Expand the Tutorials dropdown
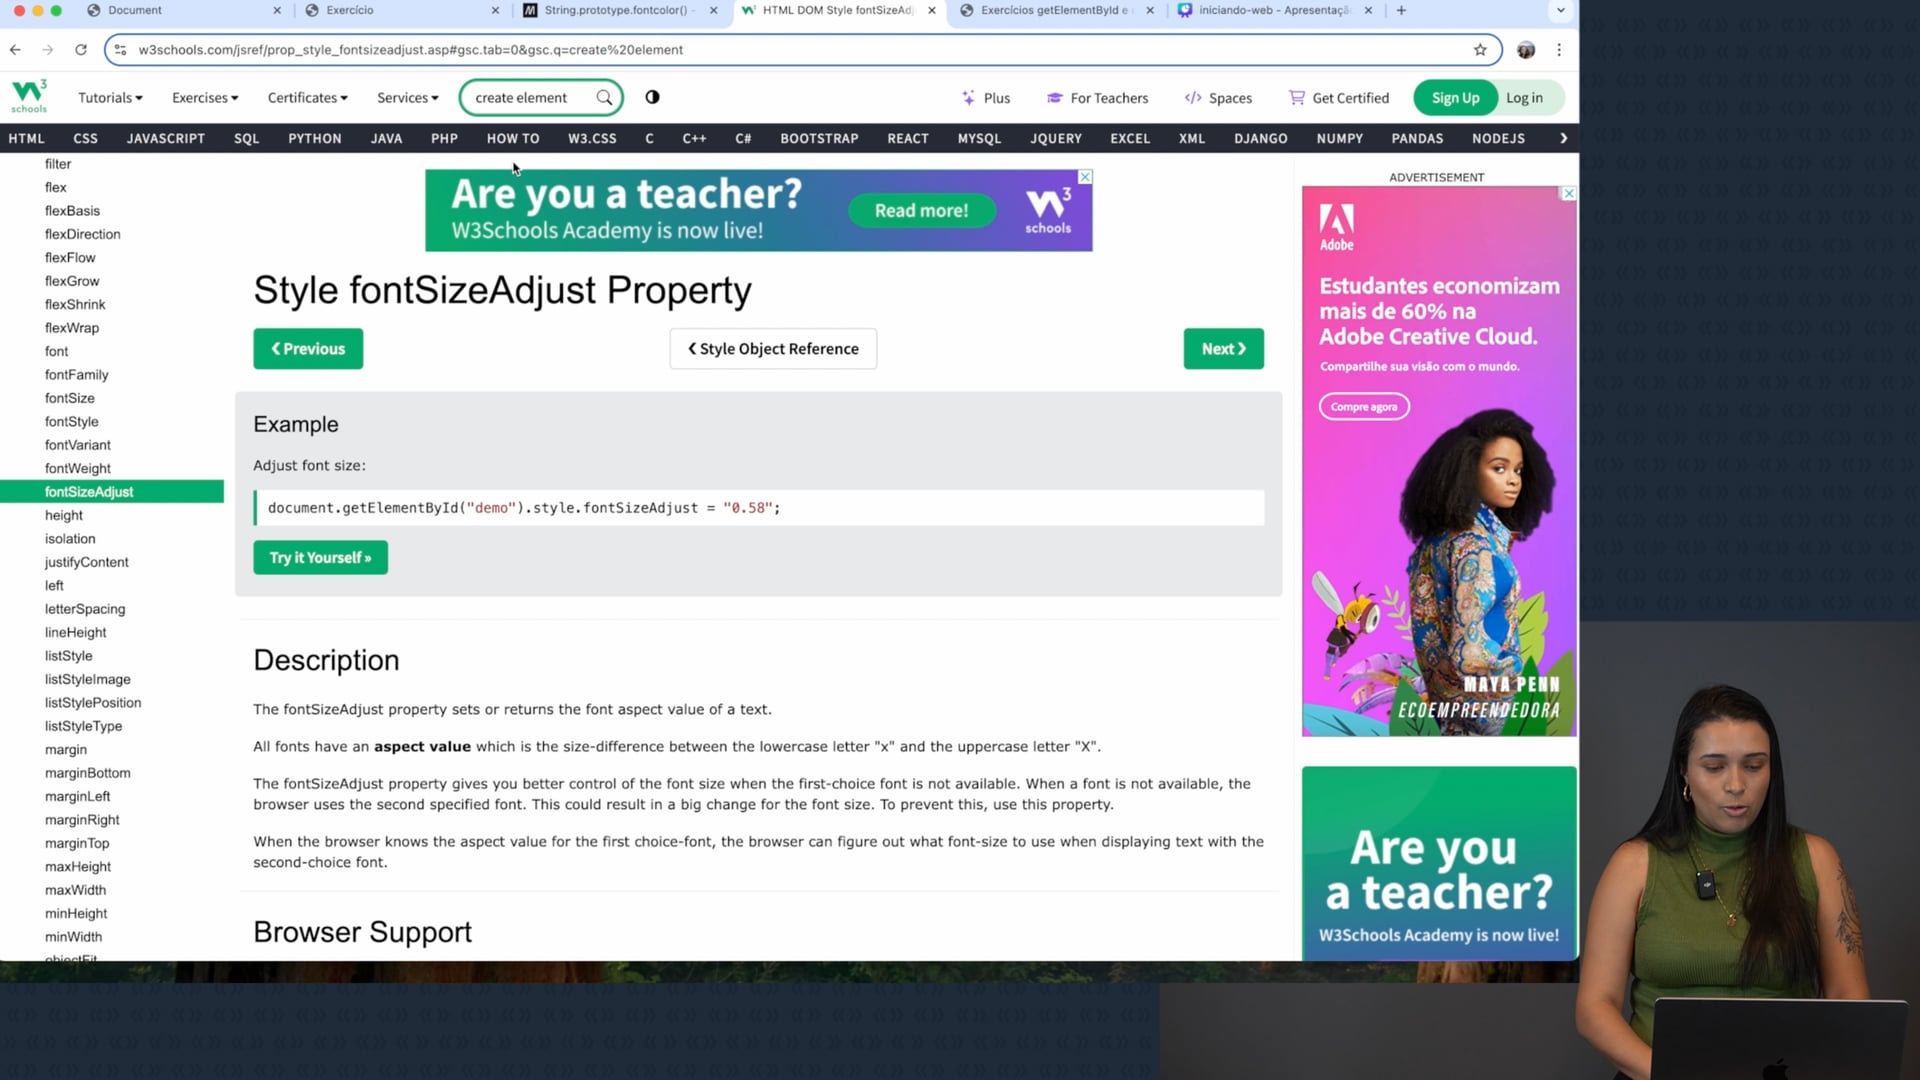The width and height of the screenshot is (1920, 1080). 110,98
